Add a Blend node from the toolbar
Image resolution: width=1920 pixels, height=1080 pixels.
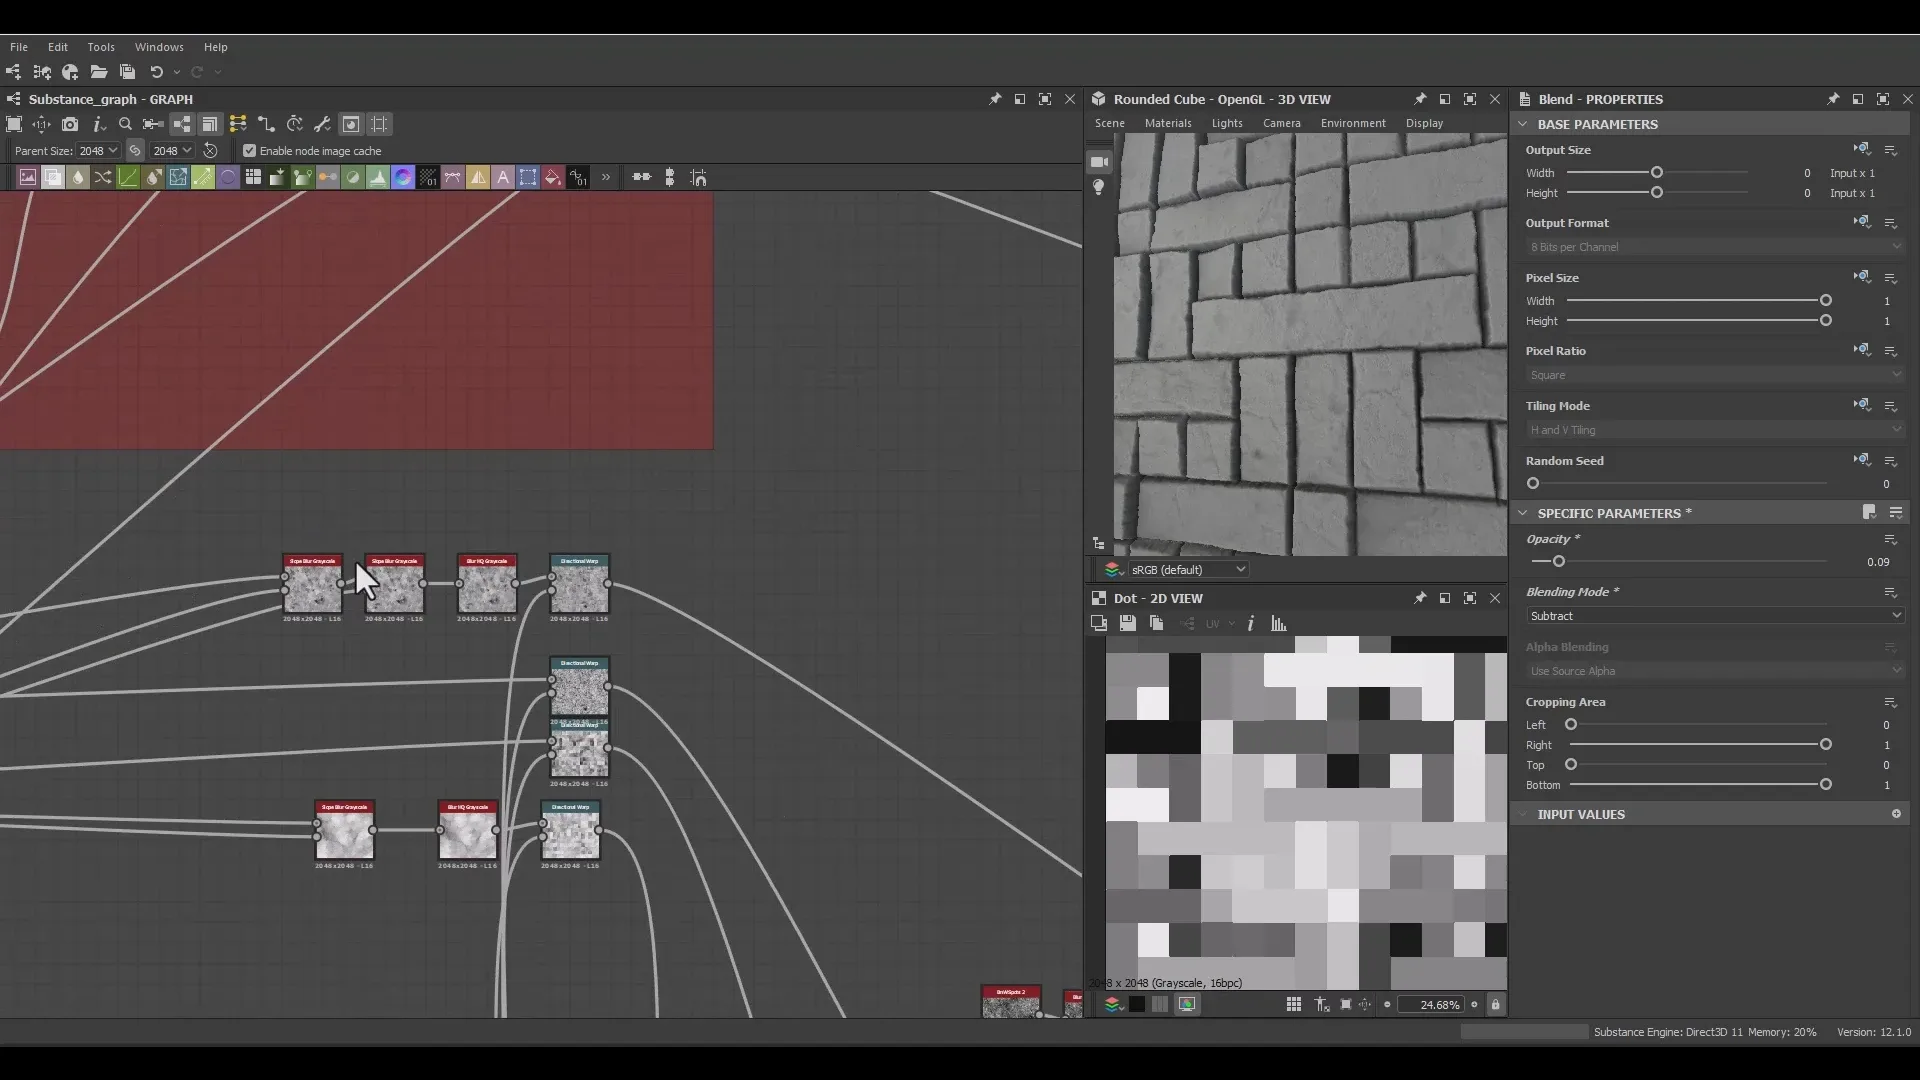(x=52, y=177)
